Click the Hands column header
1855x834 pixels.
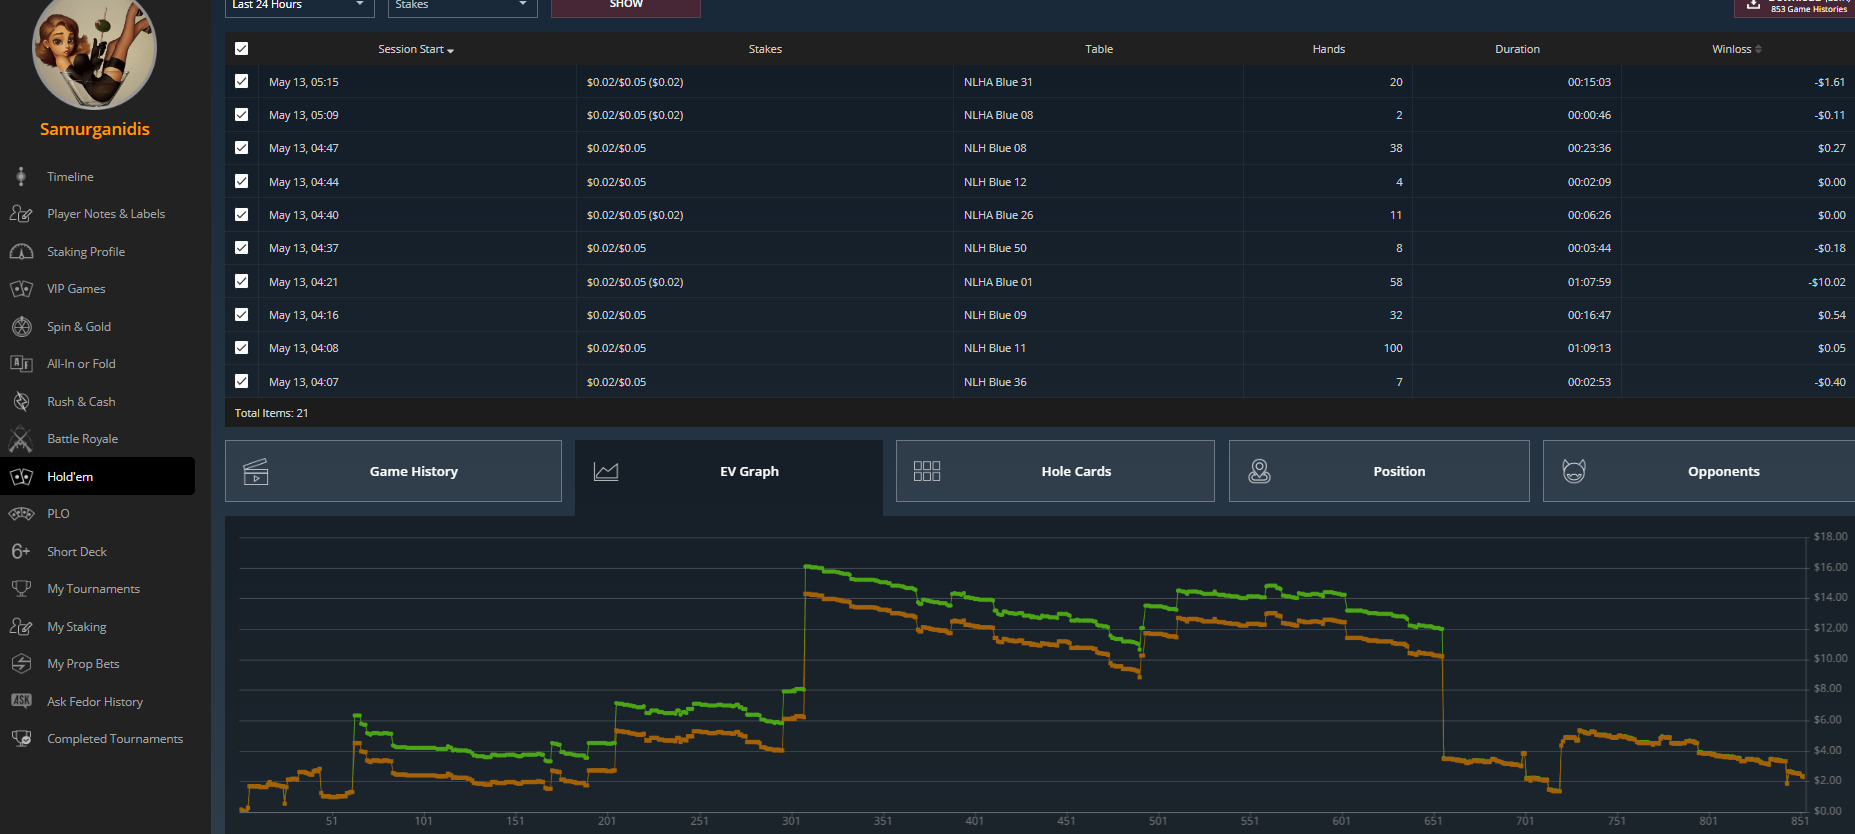[x=1329, y=49]
